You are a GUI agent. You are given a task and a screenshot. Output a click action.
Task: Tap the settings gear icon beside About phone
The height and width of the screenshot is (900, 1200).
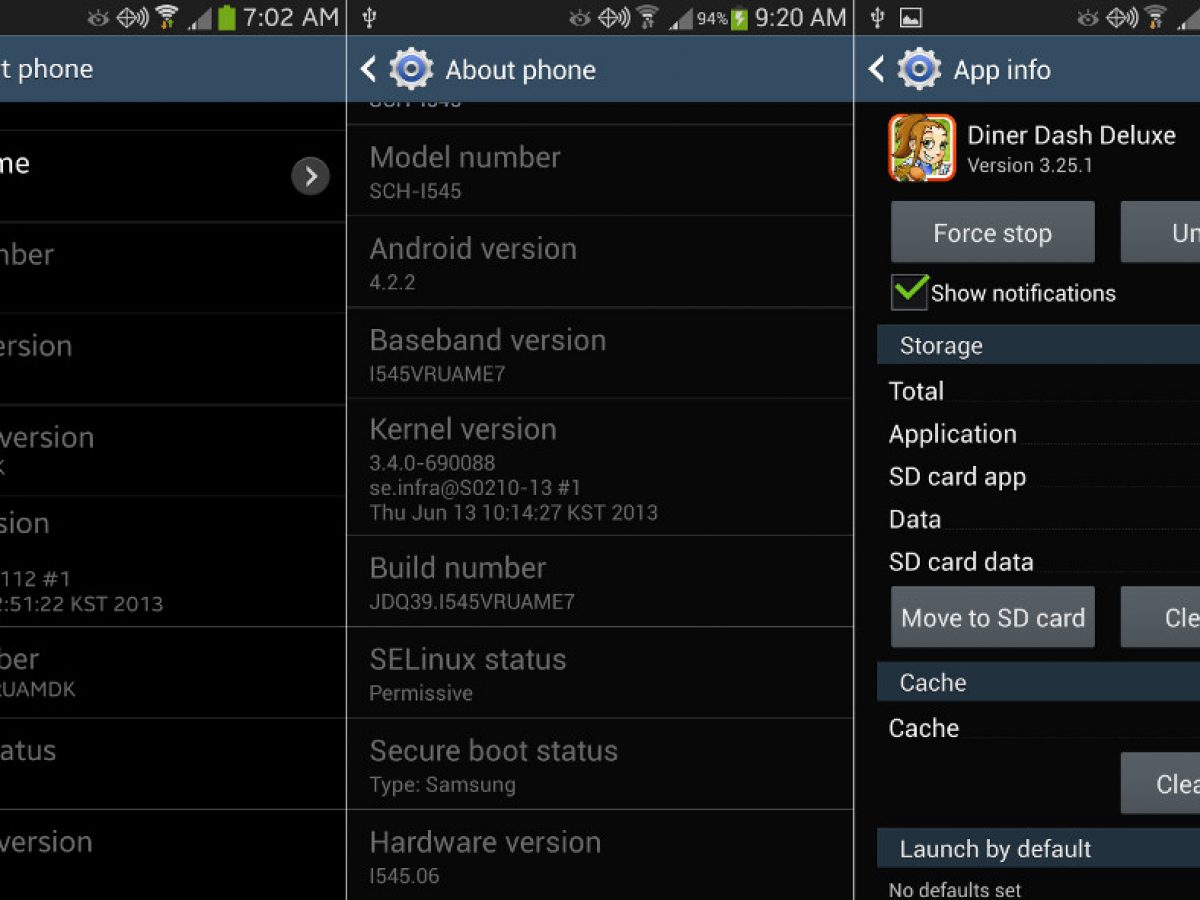(x=411, y=69)
